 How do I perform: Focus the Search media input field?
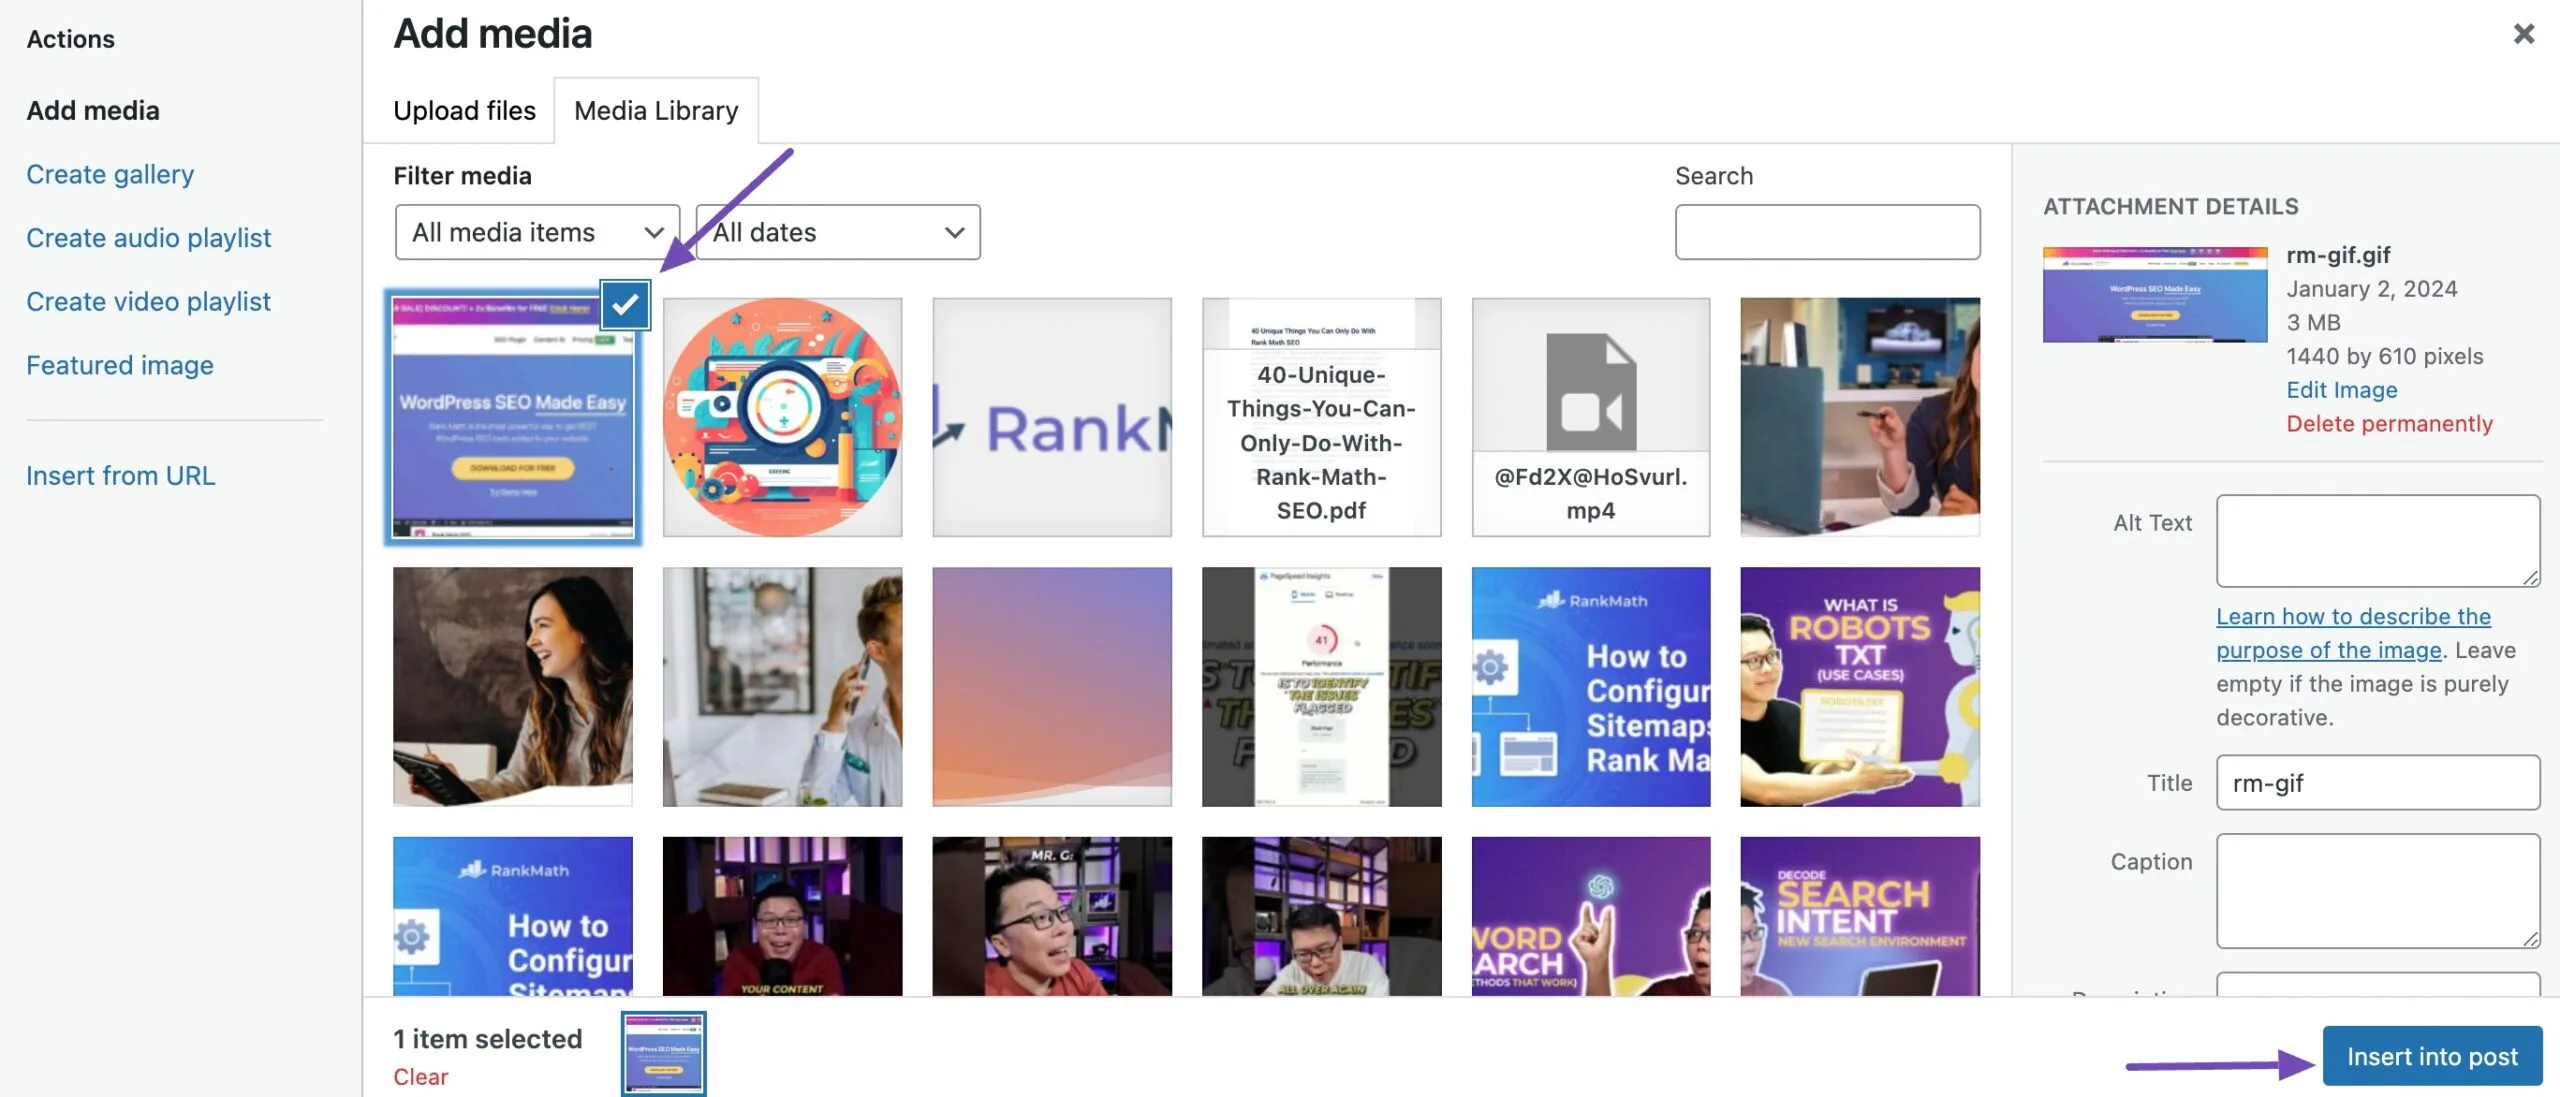(1827, 232)
